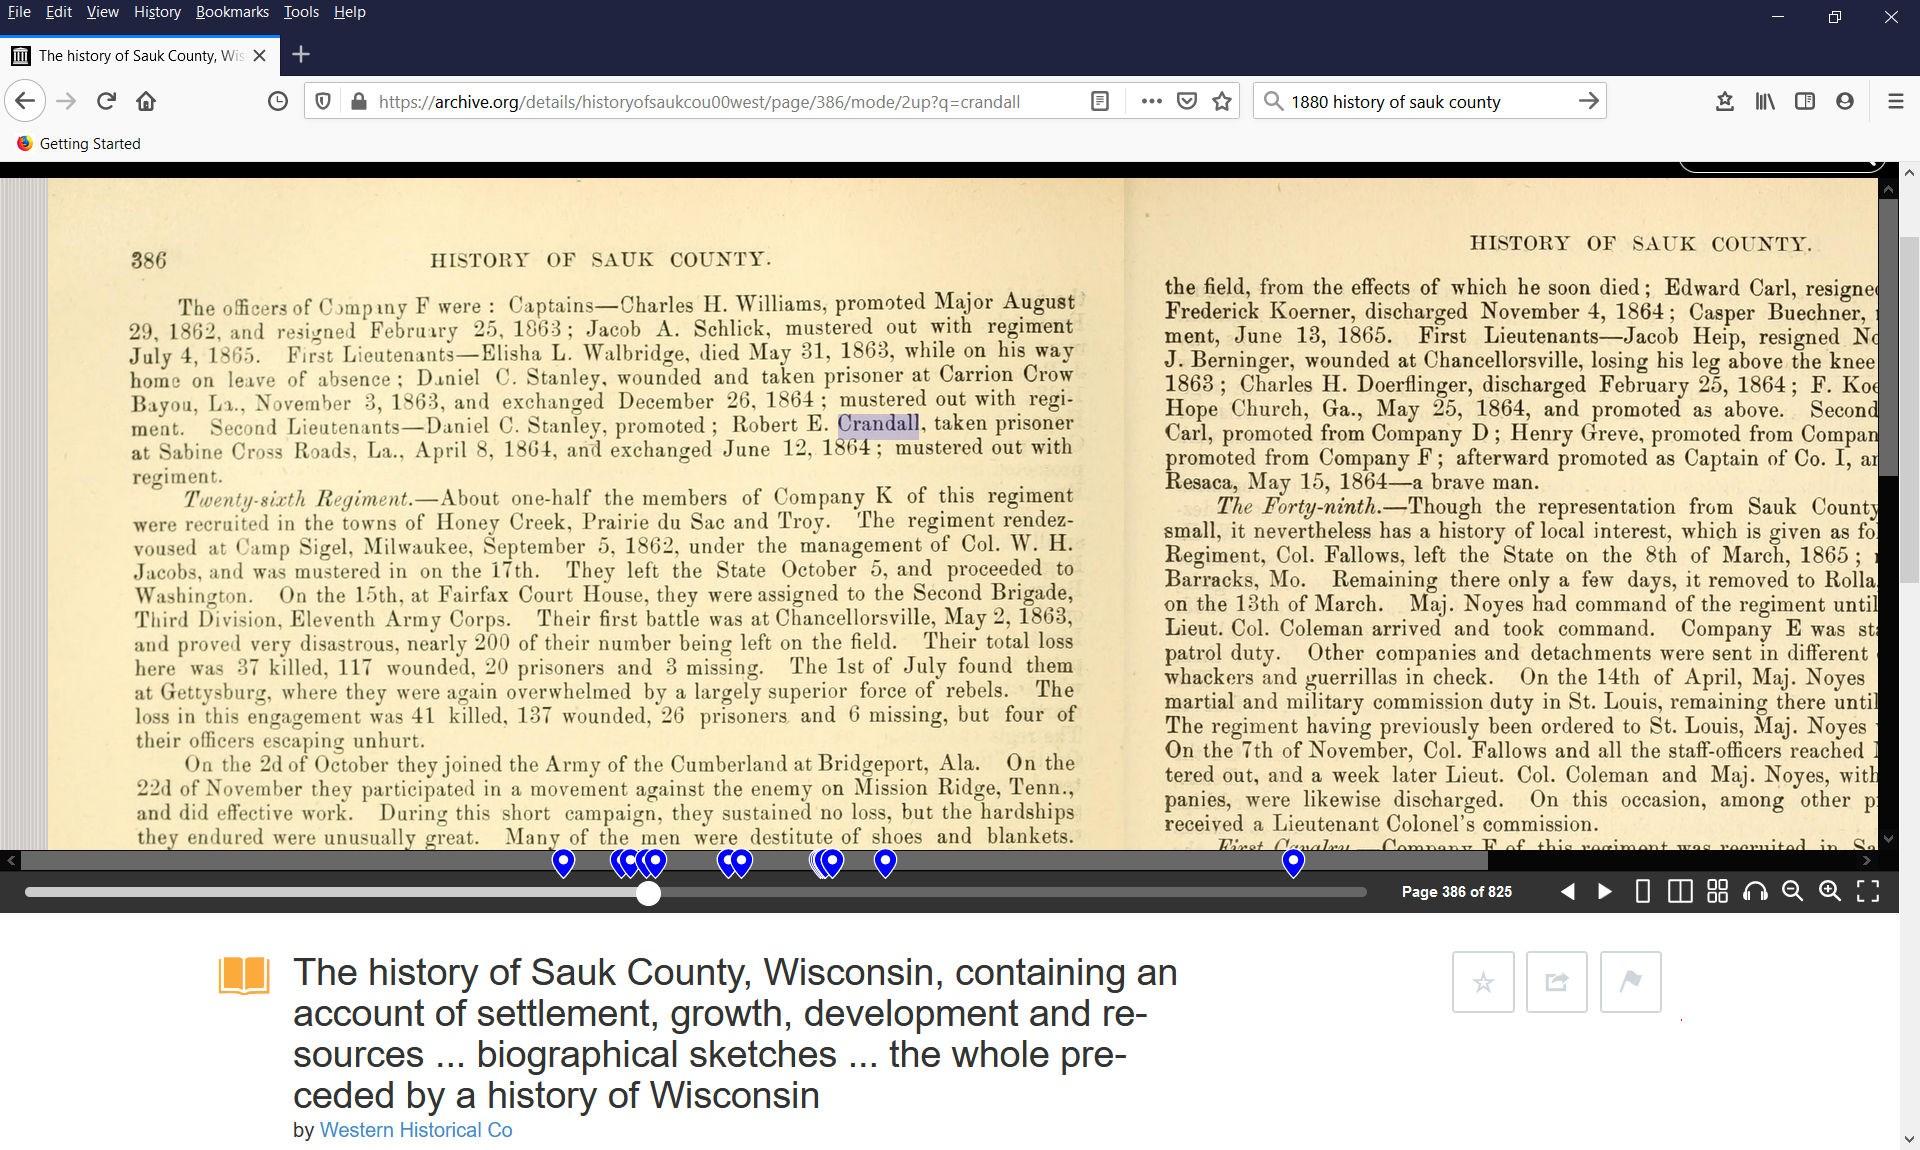1920x1150 pixels.
Task: Open the History menu
Action: pyautogui.click(x=157, y=12)
